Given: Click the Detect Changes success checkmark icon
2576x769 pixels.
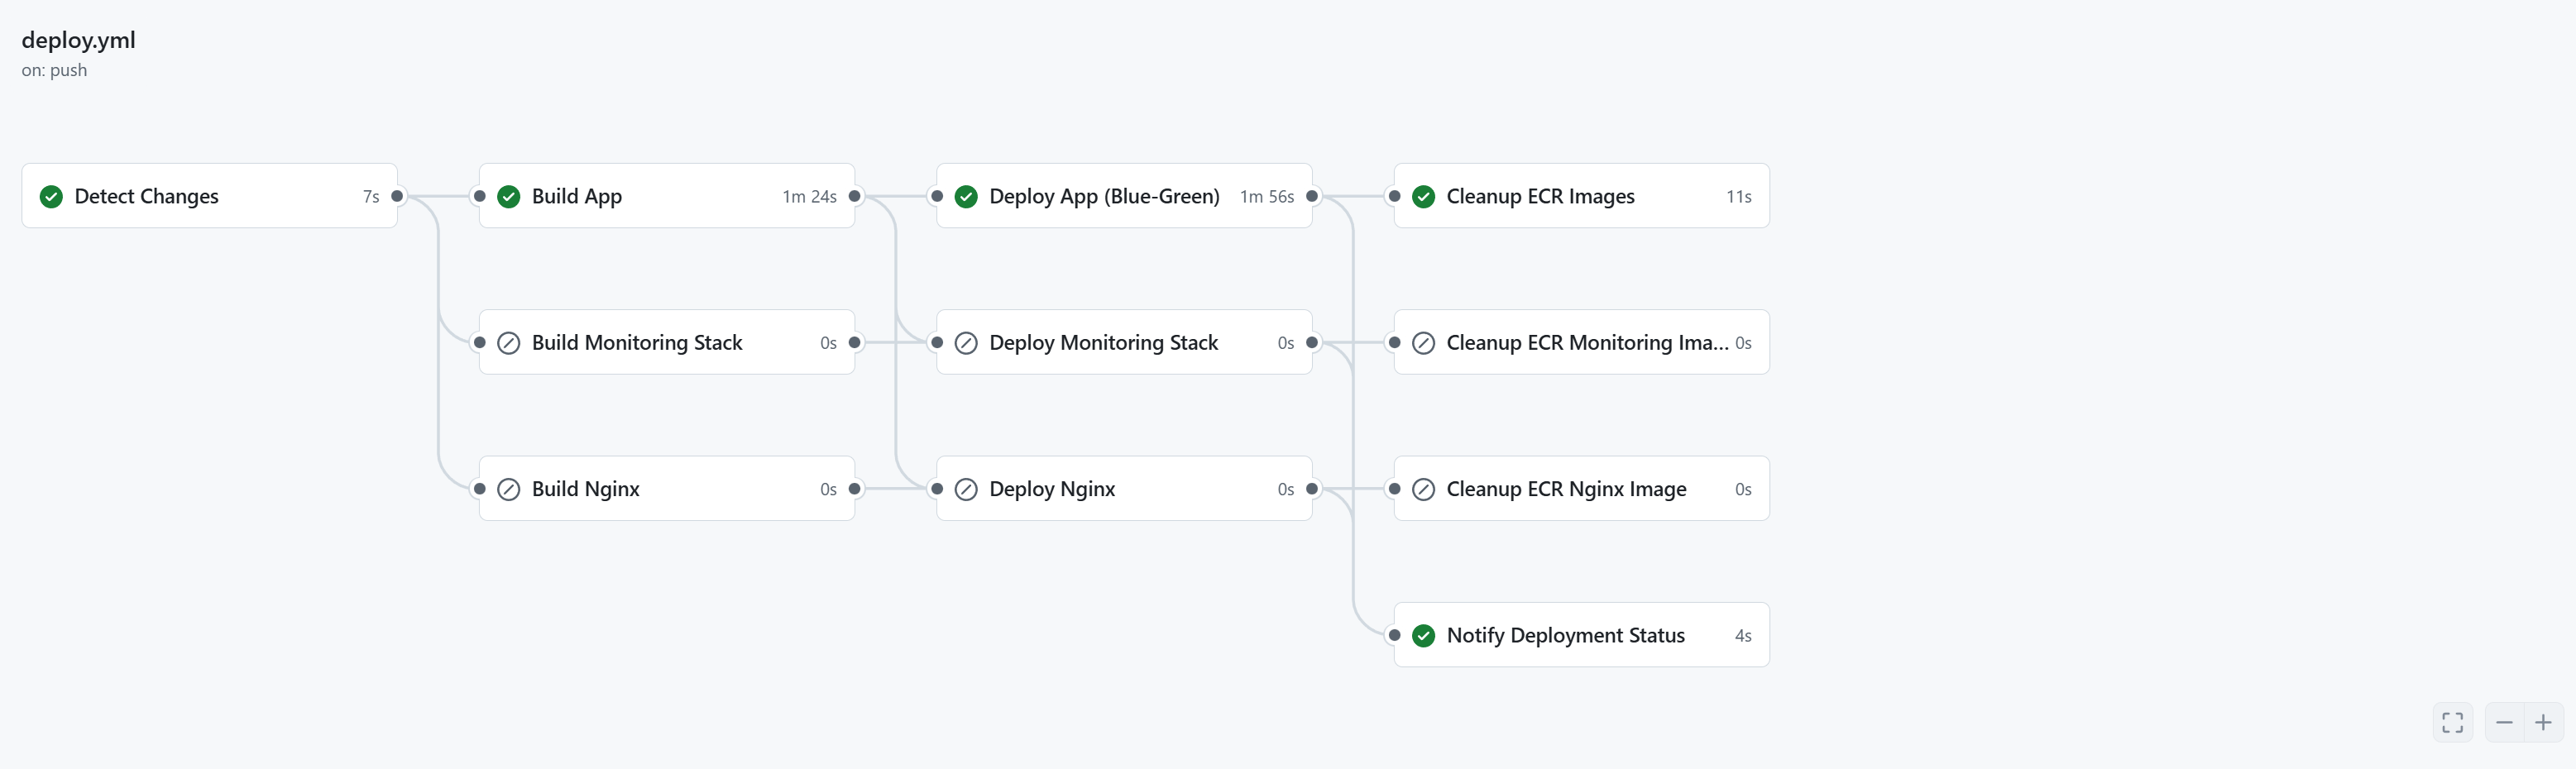Looking at the screenshot, I should tap(51, 196).
